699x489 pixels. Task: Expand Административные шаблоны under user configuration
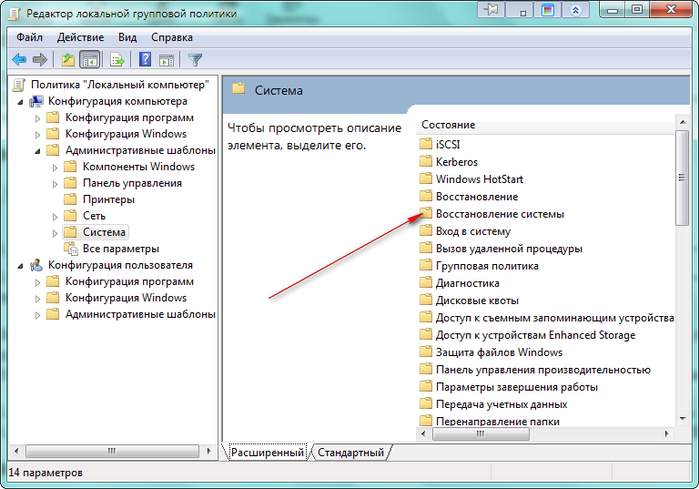[37, 315]
